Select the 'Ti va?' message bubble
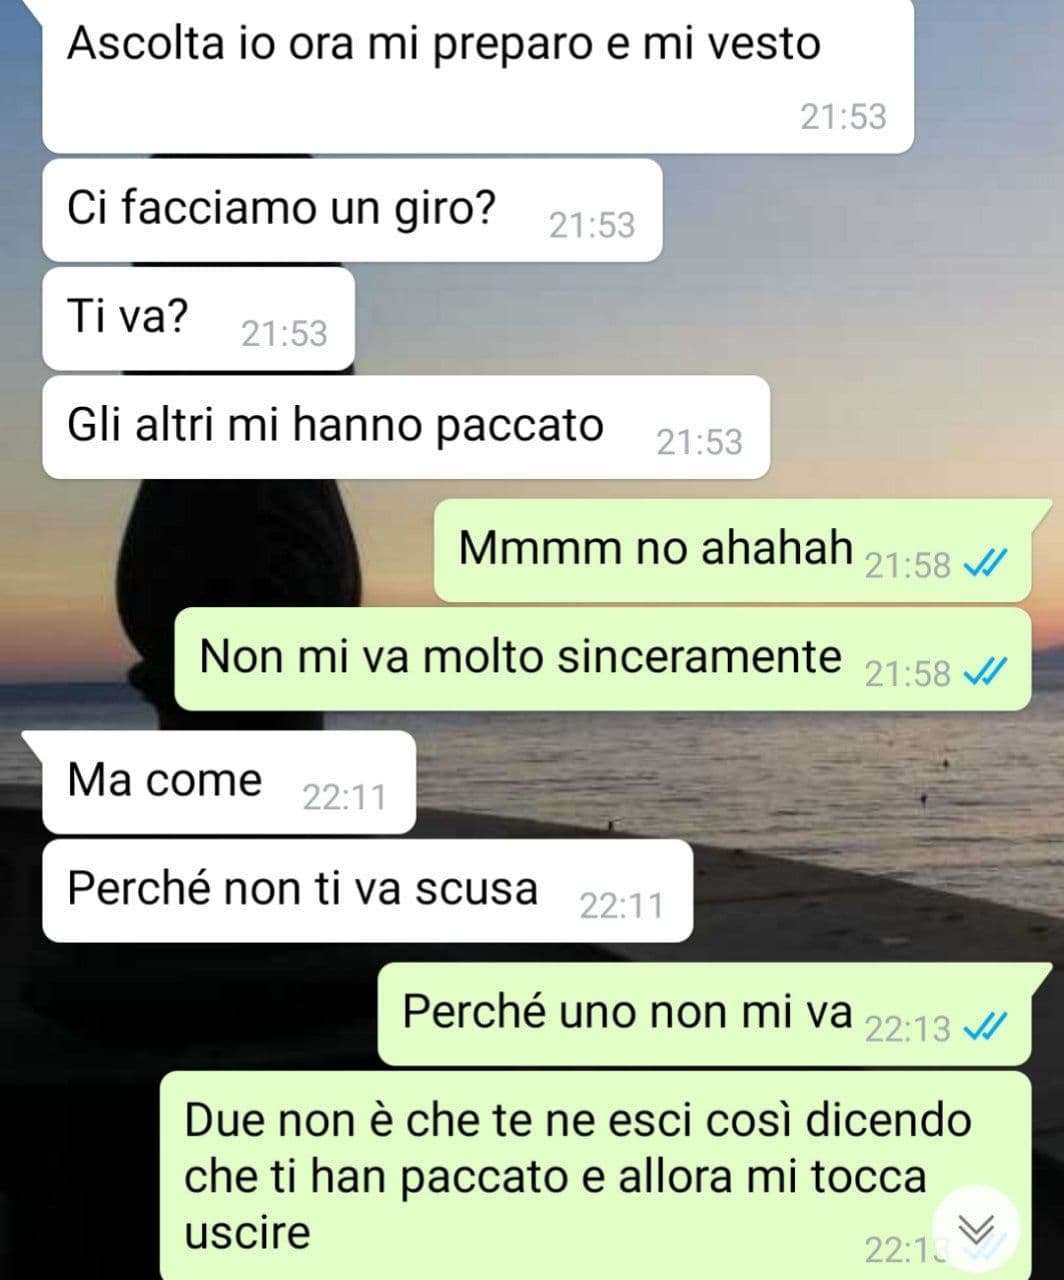The height and width of the screenshot is (1280, 1064). (198, 318)
